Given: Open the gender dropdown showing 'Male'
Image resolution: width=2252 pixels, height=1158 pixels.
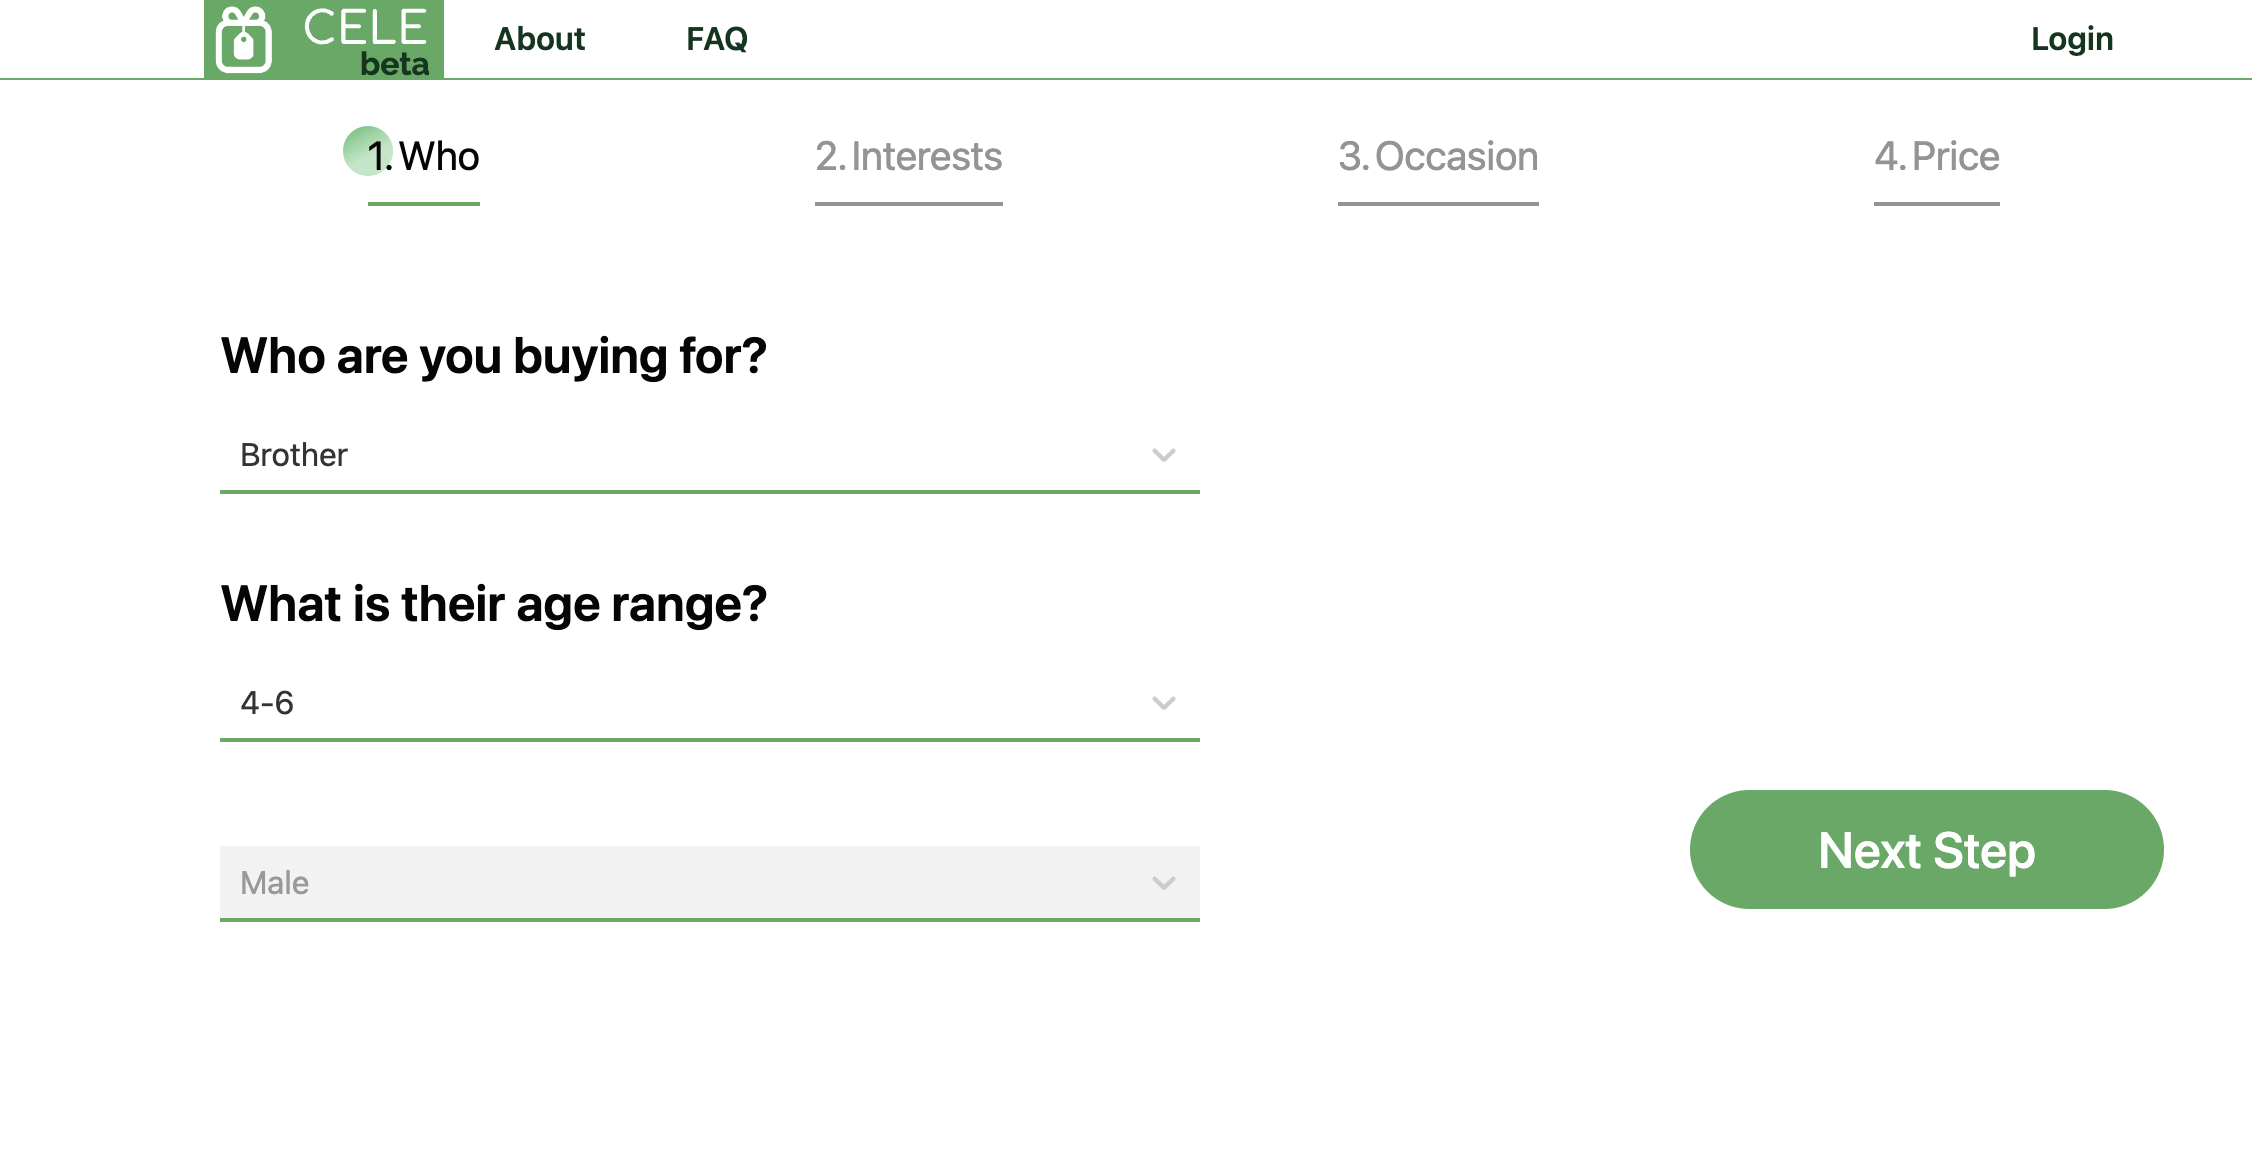Looking at the screenshot, I should point(709,882).
